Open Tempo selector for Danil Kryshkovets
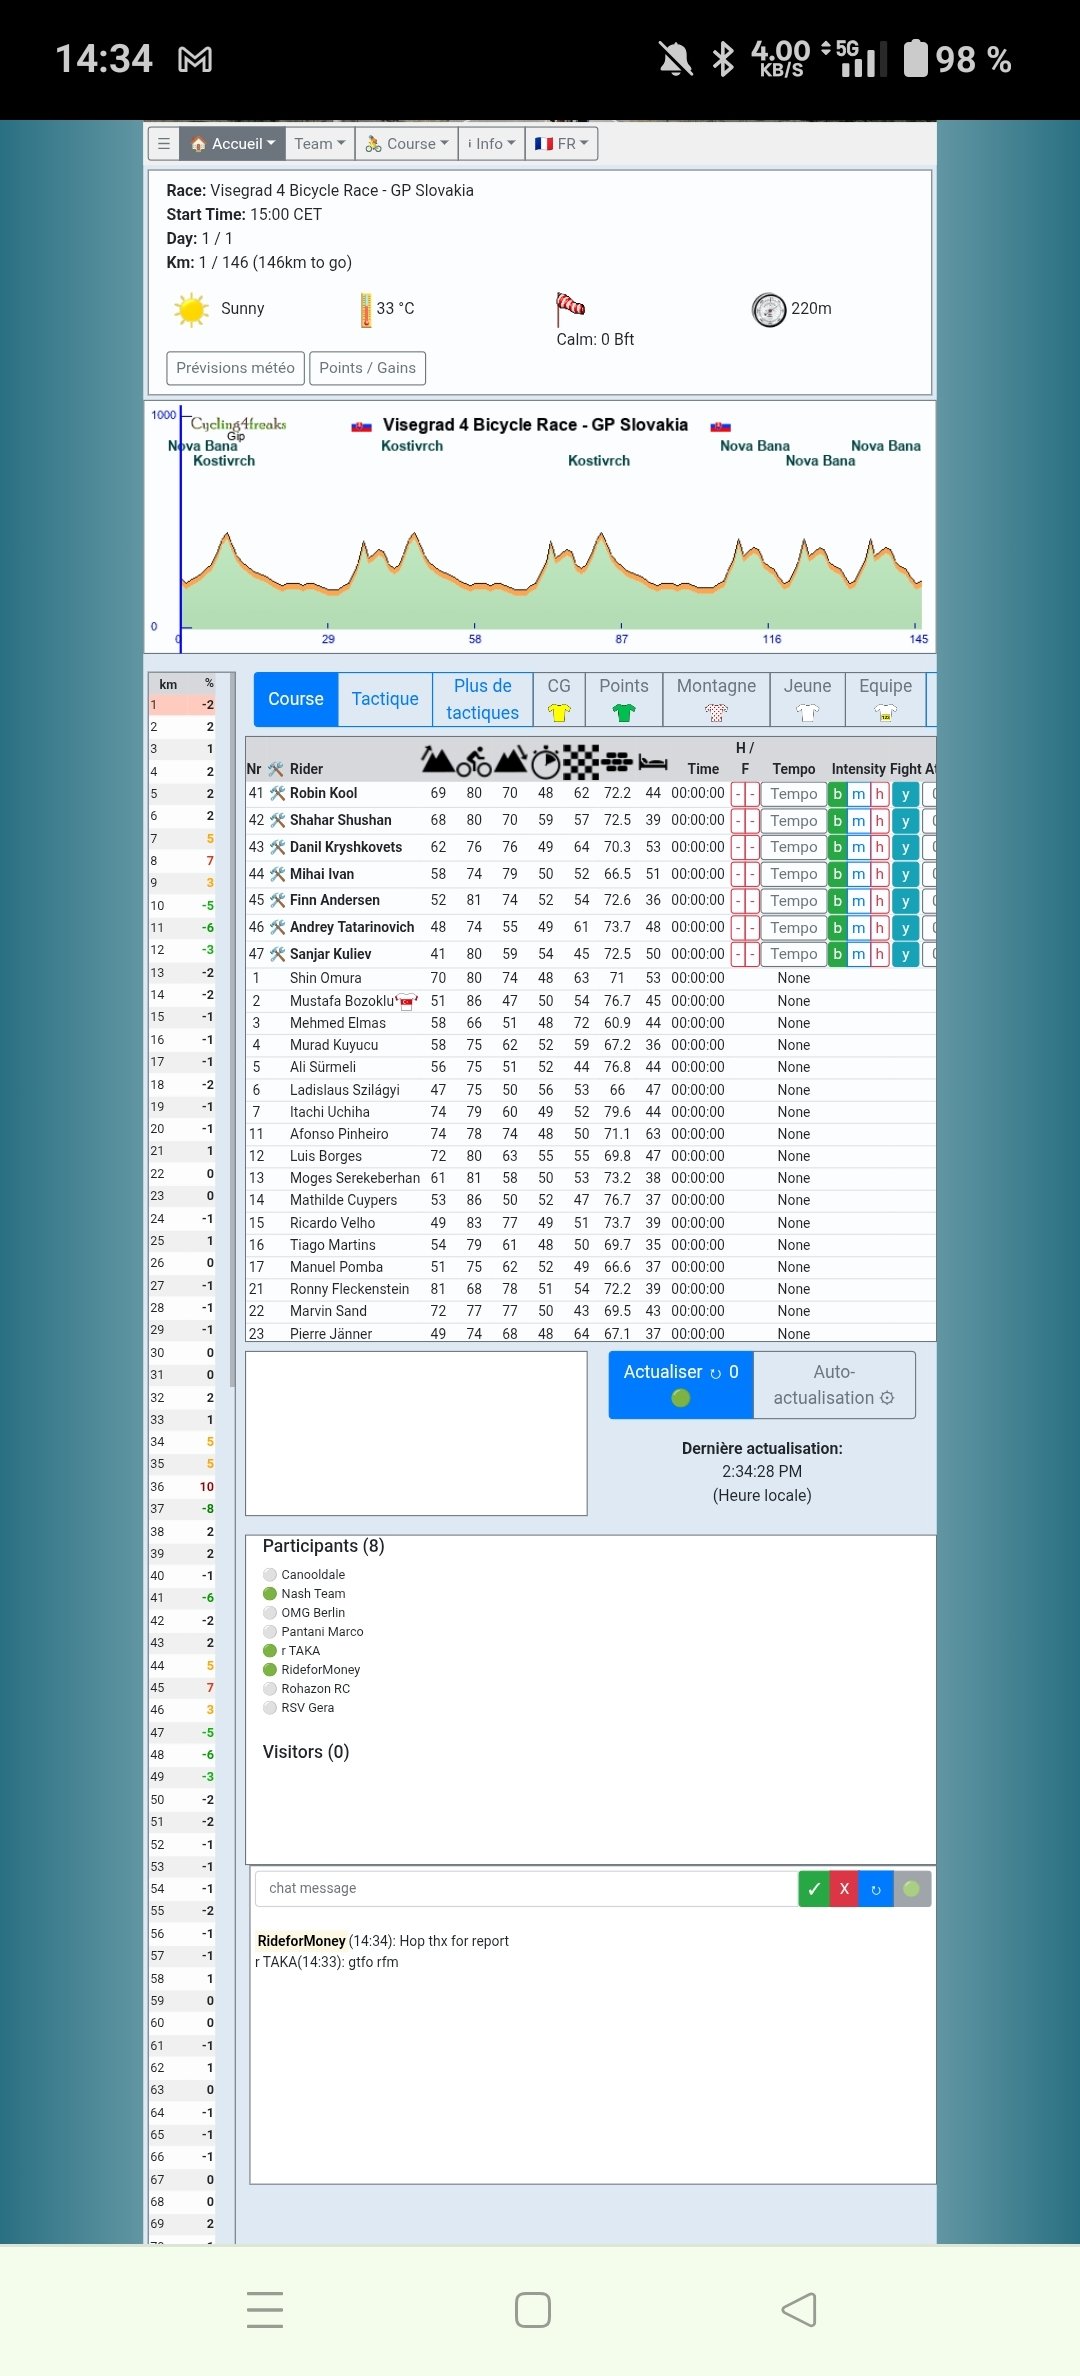Image resolution: width=1080 pixels, height=2376 pixels. click(794, 847)
